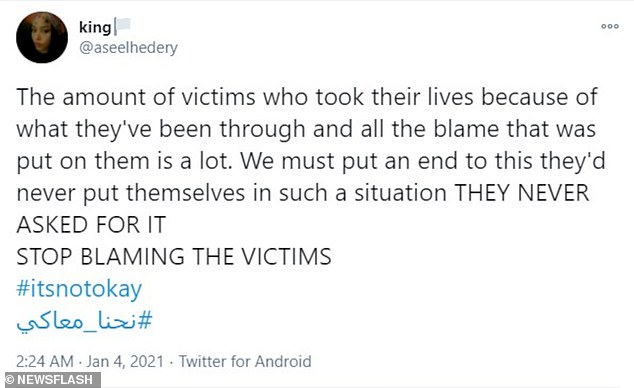Image resolution: width=634 pixels, height=388 pixels.
Task: Open the #itsnotokay hashtag
Action: click(79, 289)
